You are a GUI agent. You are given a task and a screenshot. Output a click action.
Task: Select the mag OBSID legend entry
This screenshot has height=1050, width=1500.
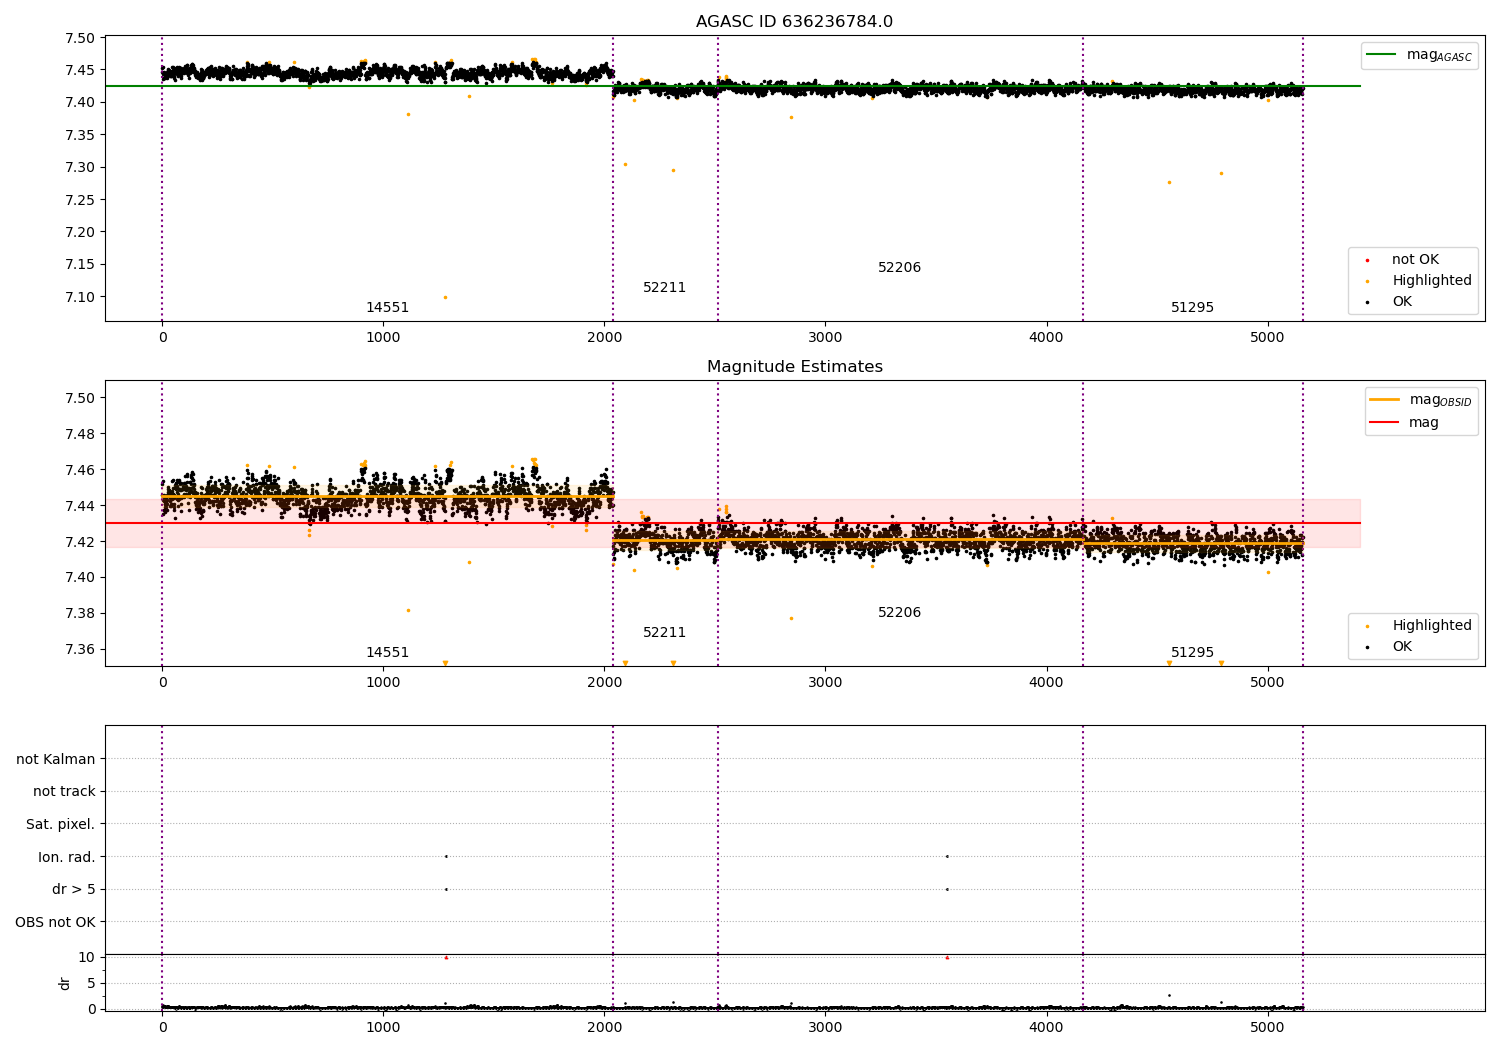click(1420, 400)
